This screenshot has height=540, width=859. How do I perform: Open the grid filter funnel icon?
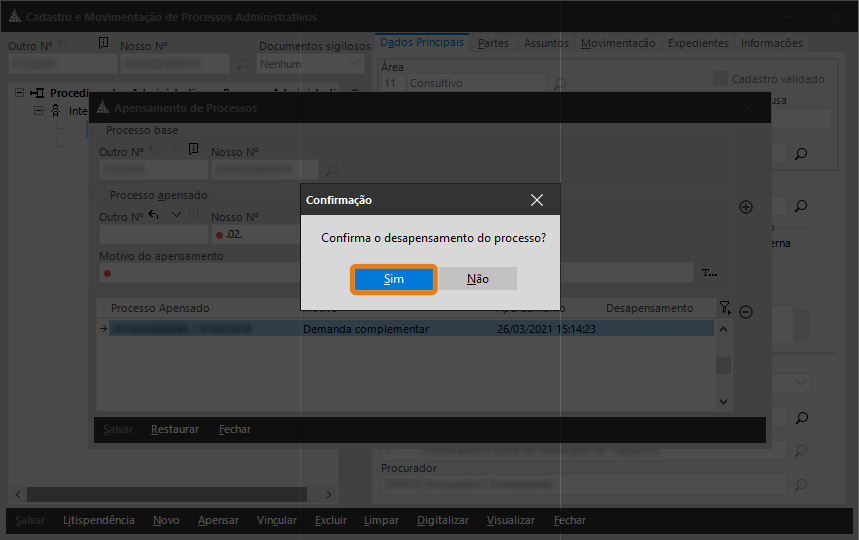[x=725, y=307]
